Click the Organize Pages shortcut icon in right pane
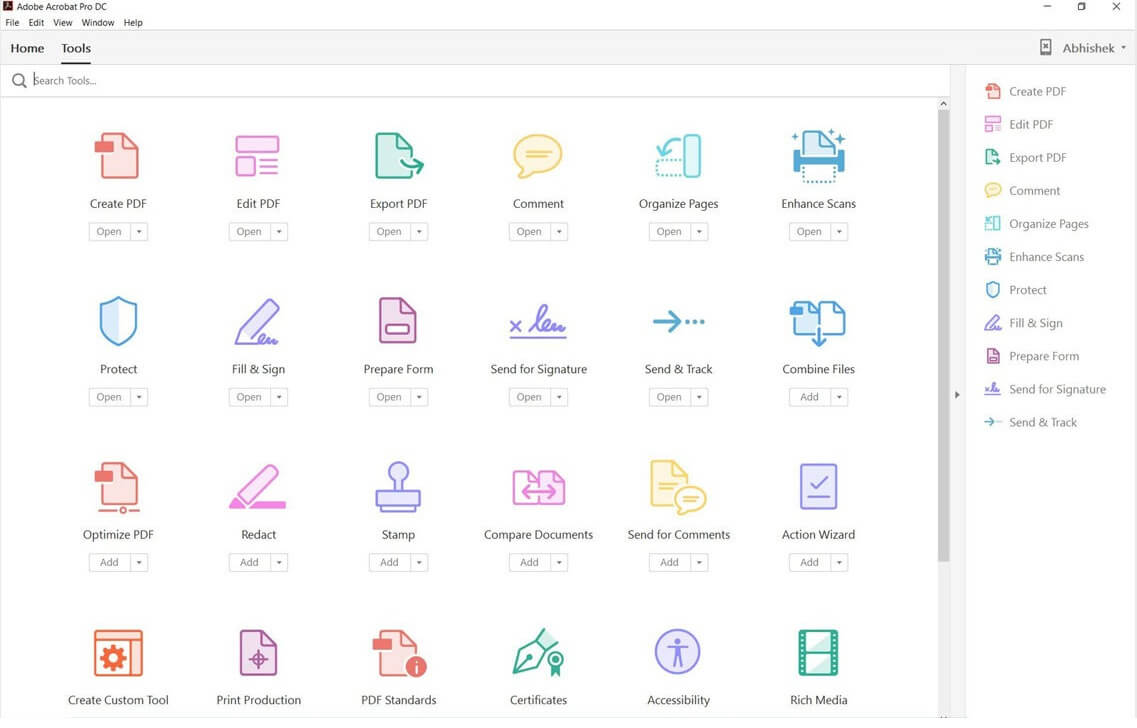This screenshot has width=1137, height=728. (993, 224)
